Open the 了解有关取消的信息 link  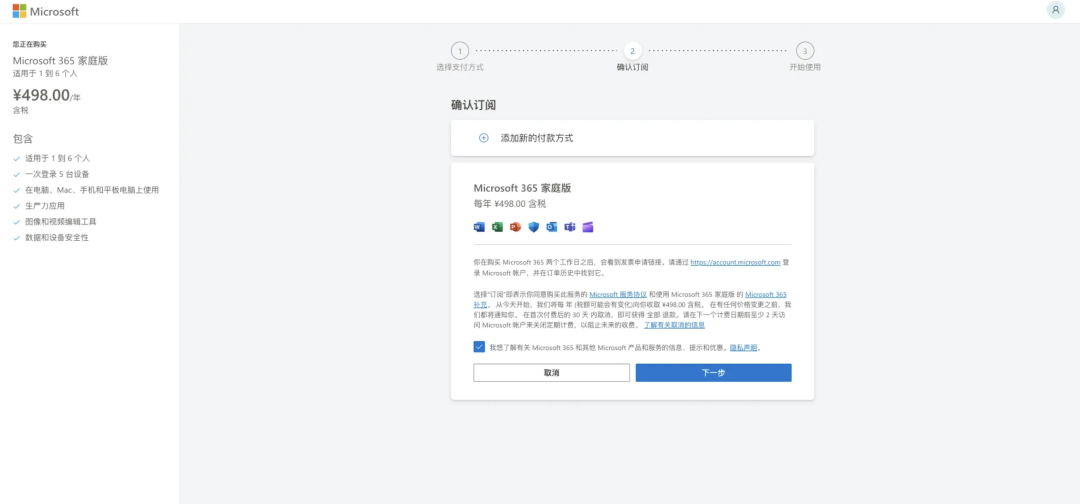674,324
